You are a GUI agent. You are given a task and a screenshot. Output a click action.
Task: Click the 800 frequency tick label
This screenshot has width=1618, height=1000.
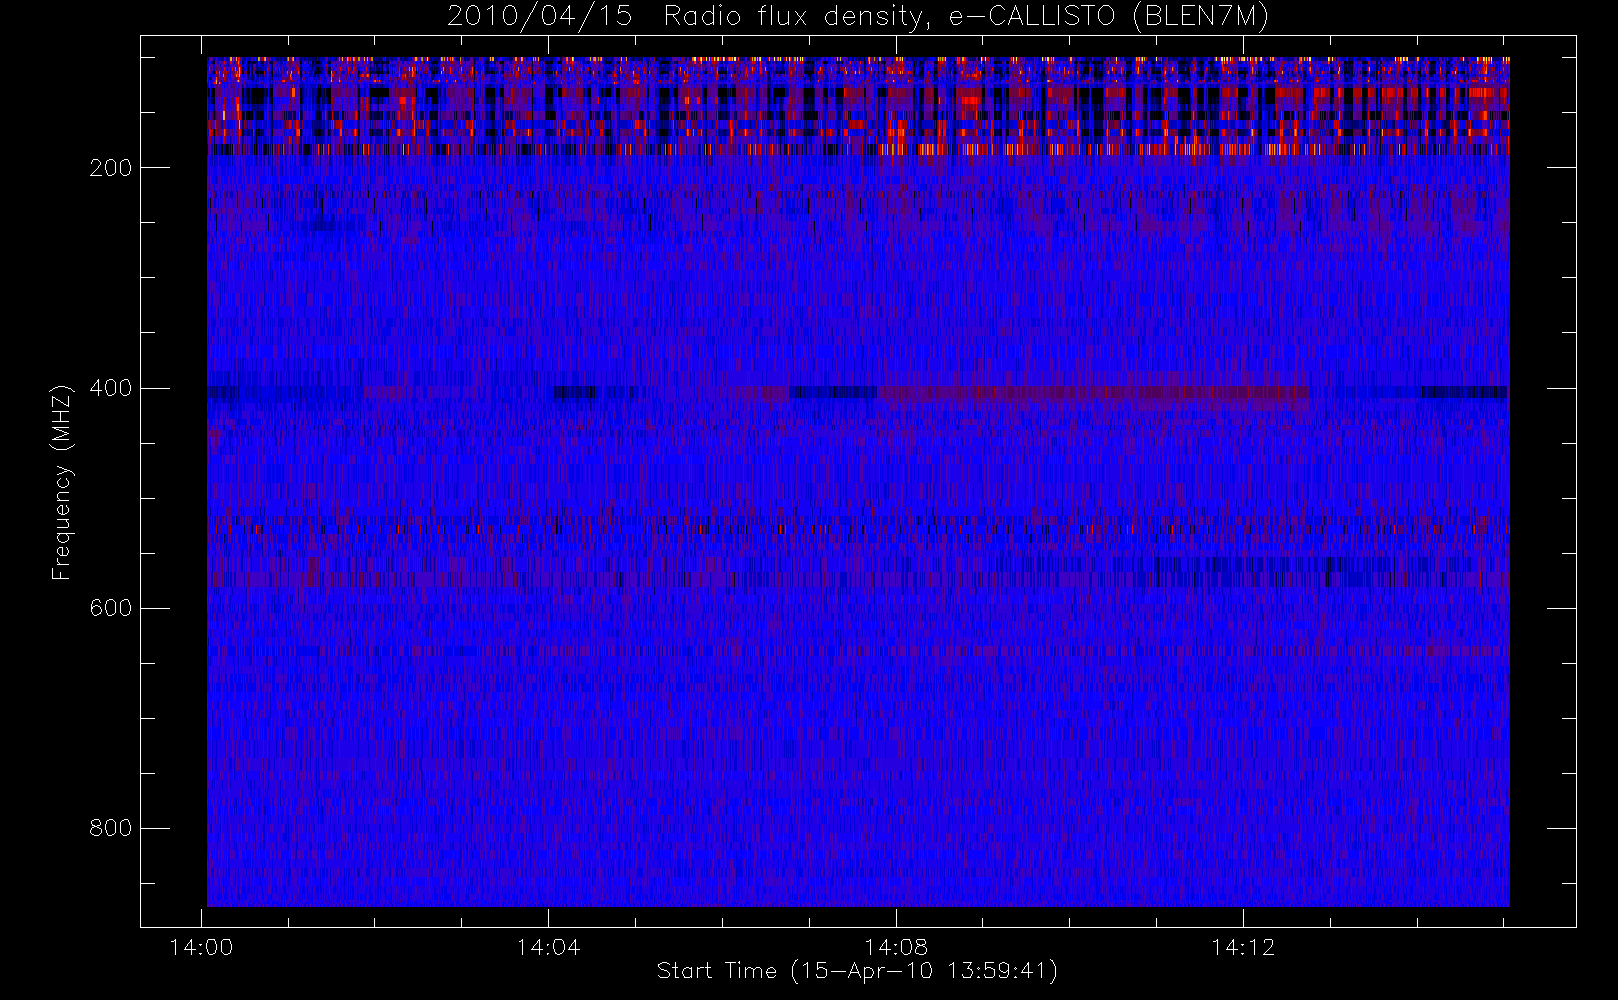tap(111, 828)
